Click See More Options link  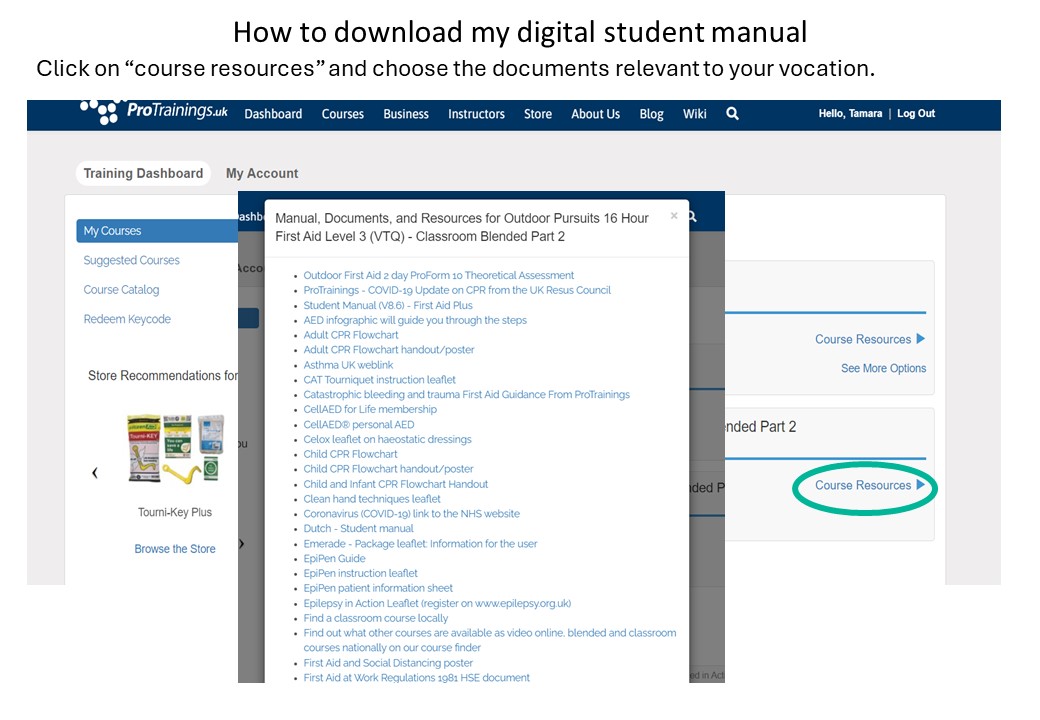[883, 368]
